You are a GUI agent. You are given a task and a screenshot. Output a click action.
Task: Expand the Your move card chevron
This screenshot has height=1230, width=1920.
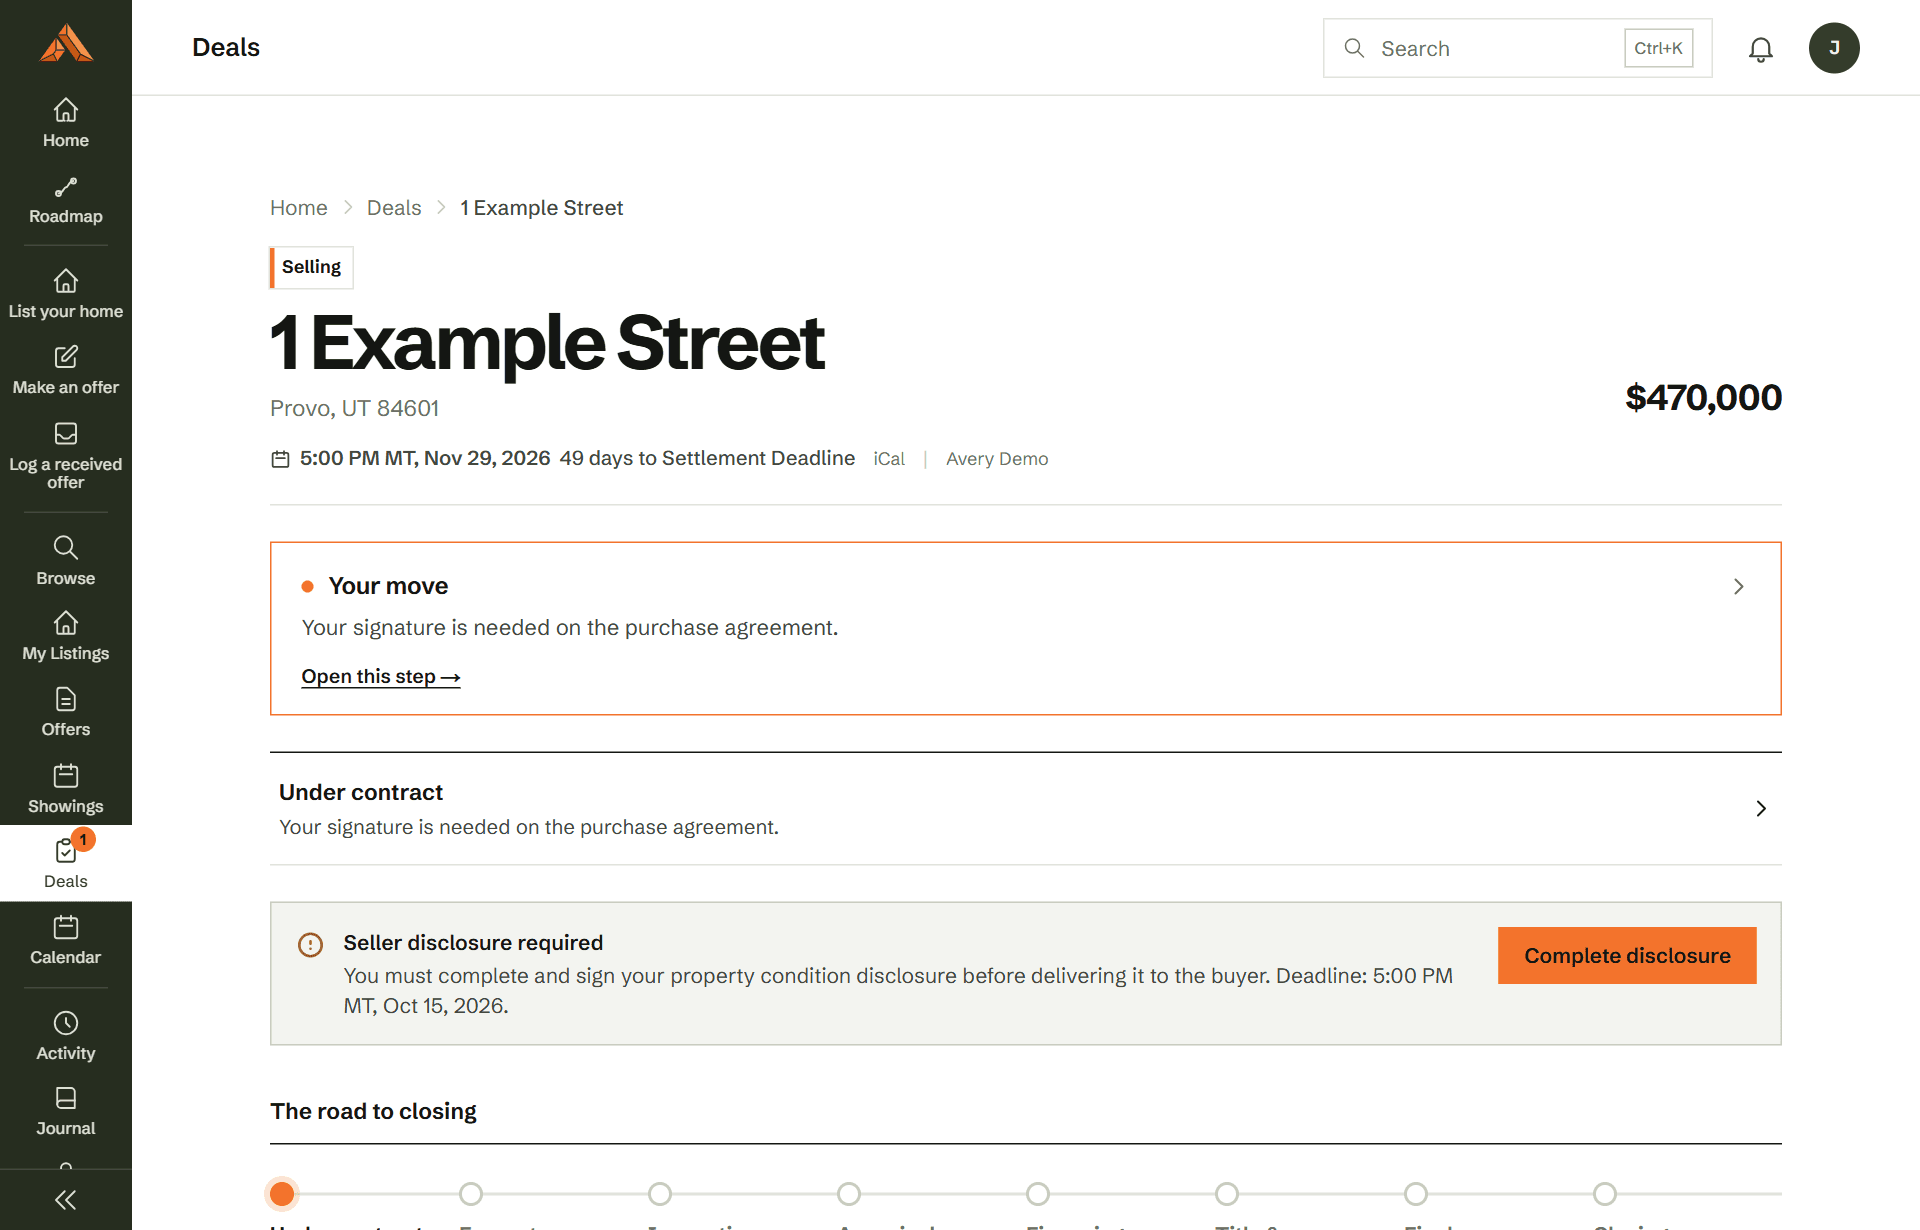(1739, 587)
